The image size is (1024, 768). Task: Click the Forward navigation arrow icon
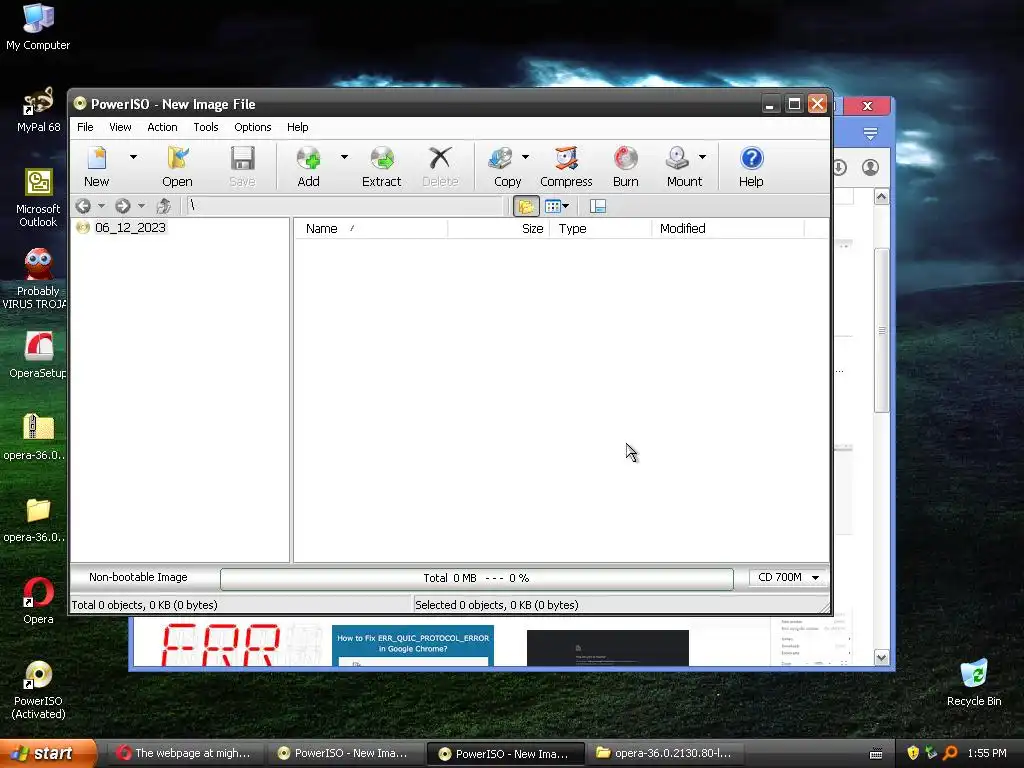click(123, 206)
